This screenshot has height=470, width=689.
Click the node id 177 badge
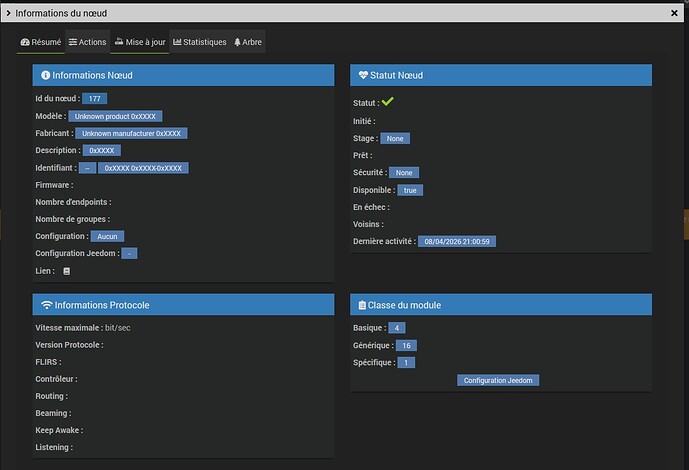95,99
